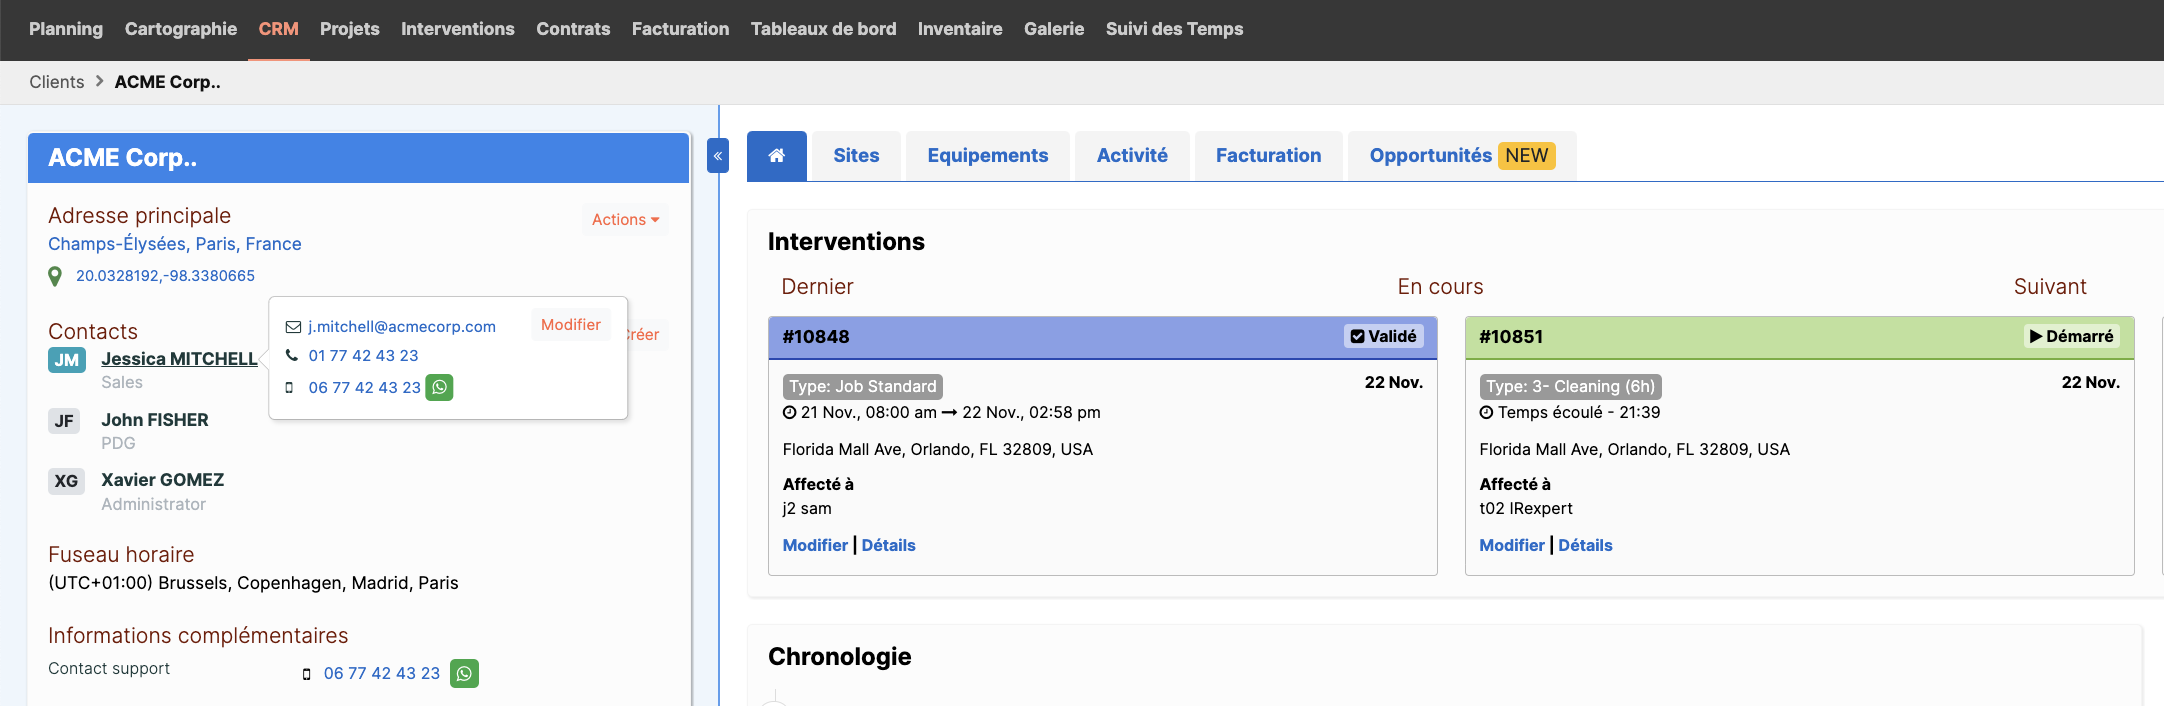
Task: Open the Home tab icon
Action: [x=776, y=156]
